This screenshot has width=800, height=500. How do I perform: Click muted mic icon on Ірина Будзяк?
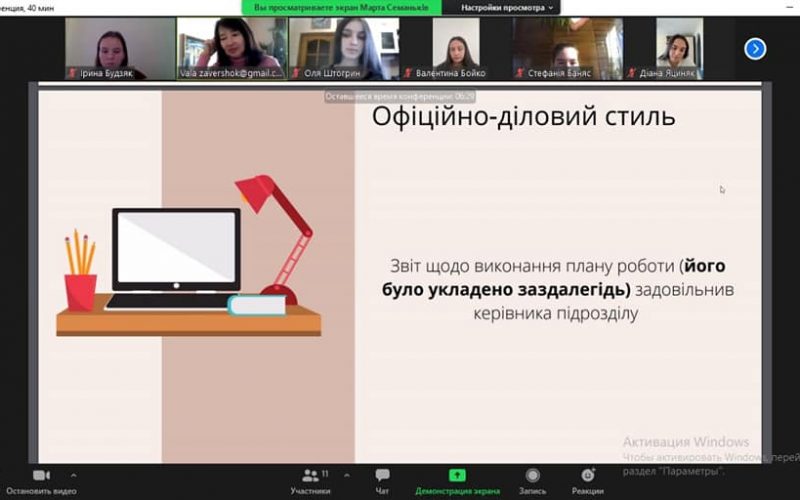pos(72,73)
